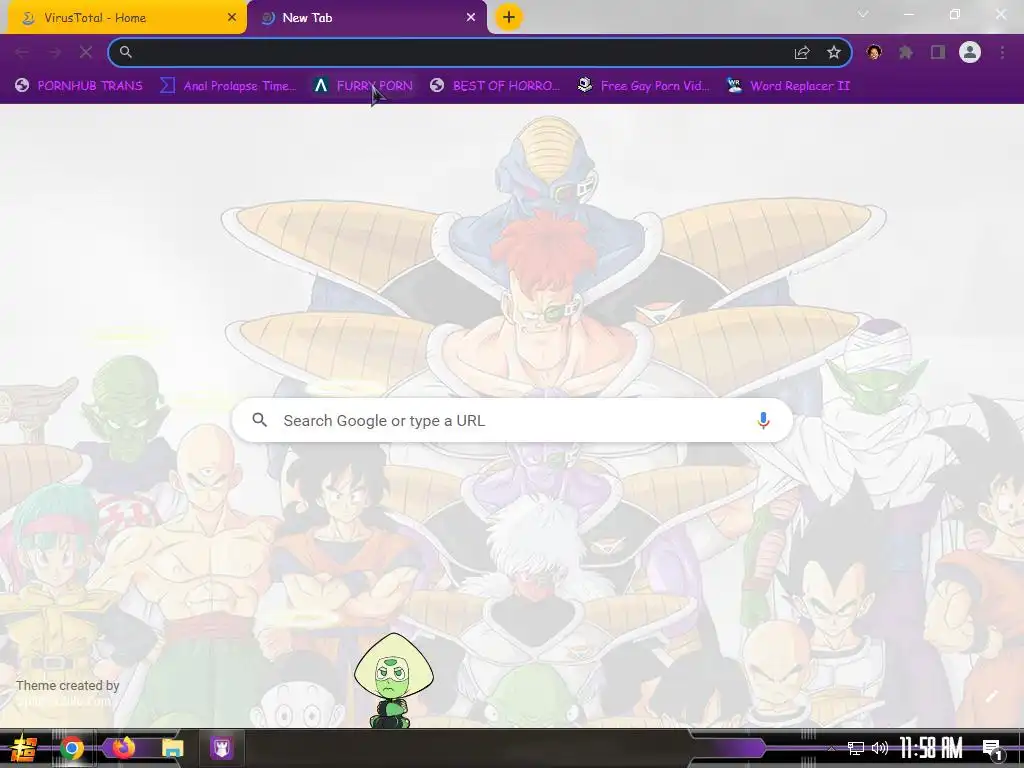Open the BEST OF HORRO... bookmark
Viewport: 1024px width, 768px height.
[x=495, y=86]
